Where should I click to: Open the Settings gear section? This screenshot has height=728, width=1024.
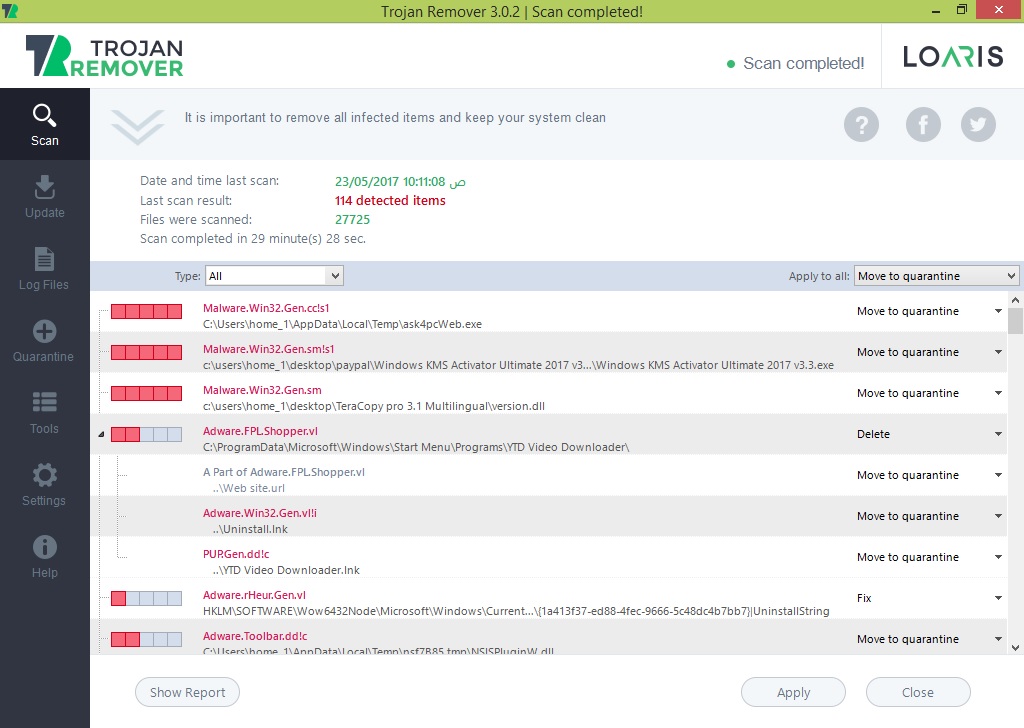tap(44, 484)
